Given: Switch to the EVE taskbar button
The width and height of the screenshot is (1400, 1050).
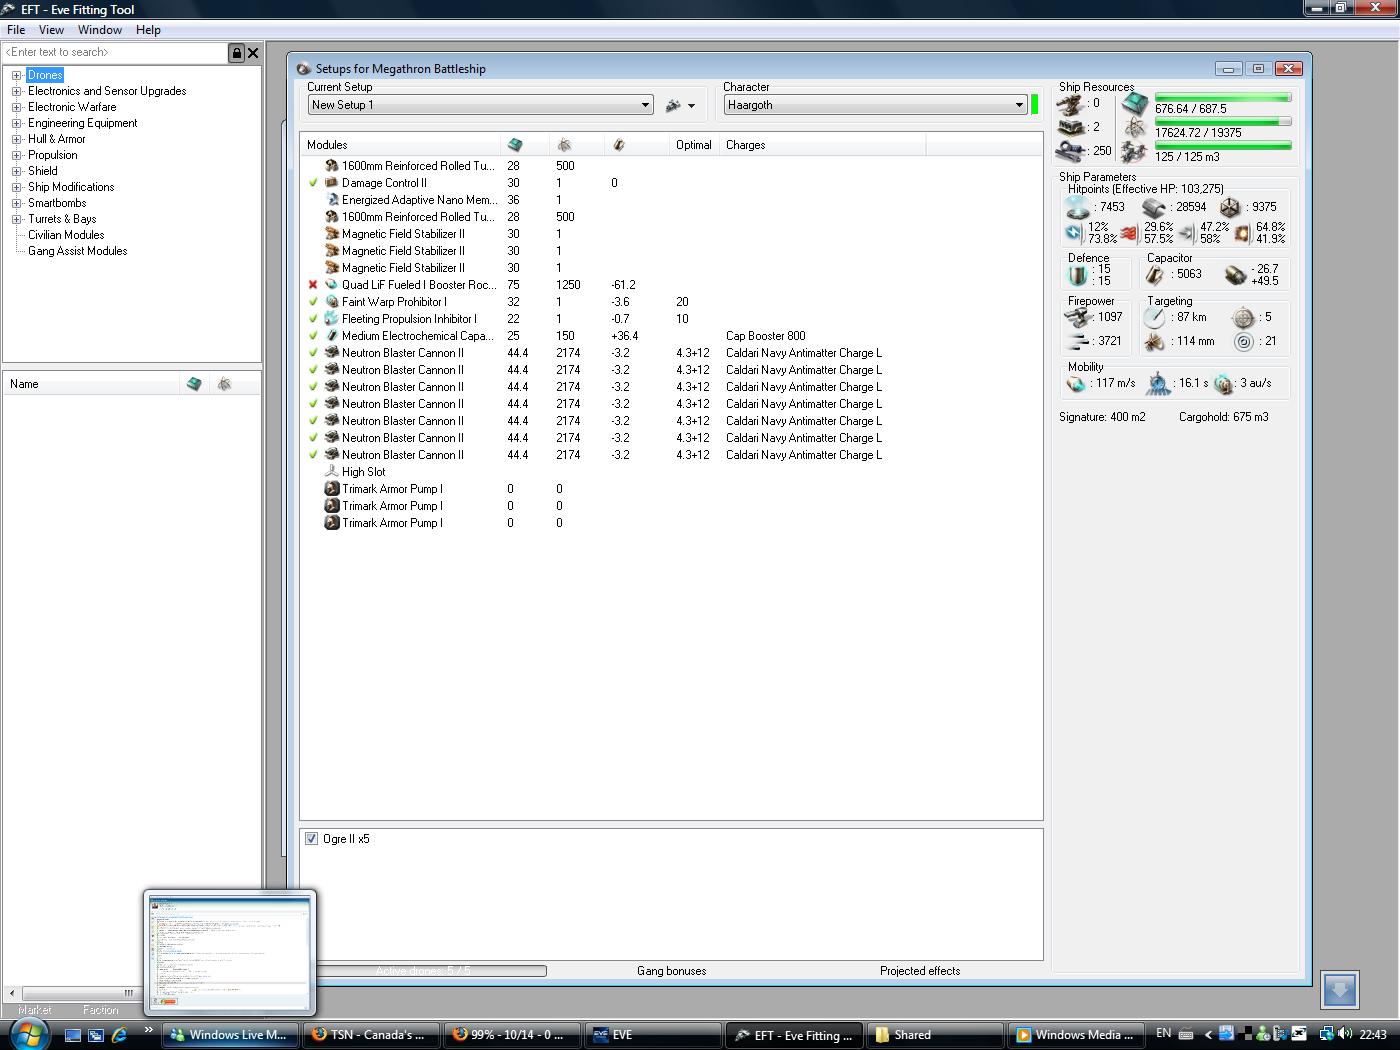Looking at the screenshot, I should coord(654,1035).
